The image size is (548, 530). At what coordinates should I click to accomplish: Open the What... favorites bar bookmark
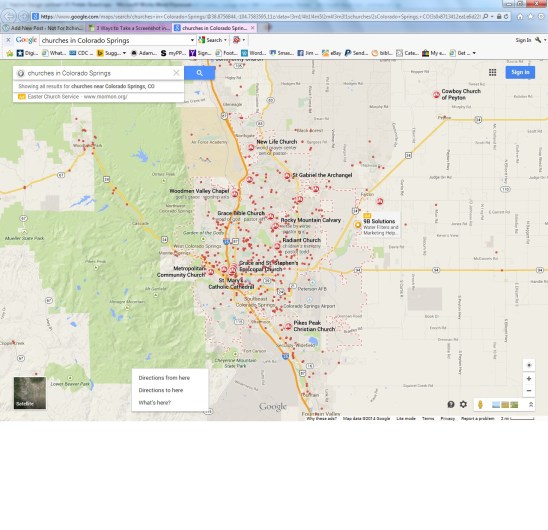(53, 53)
